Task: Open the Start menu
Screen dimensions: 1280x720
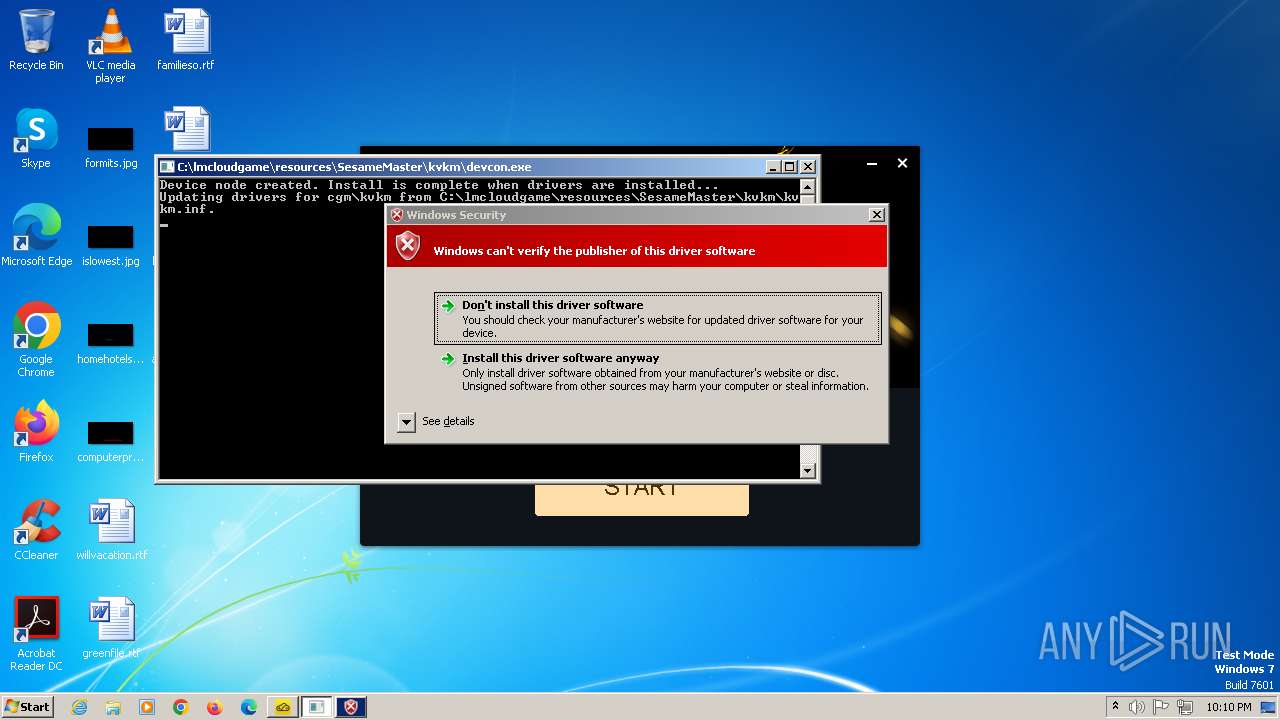Action: click(x=27, y=707)
